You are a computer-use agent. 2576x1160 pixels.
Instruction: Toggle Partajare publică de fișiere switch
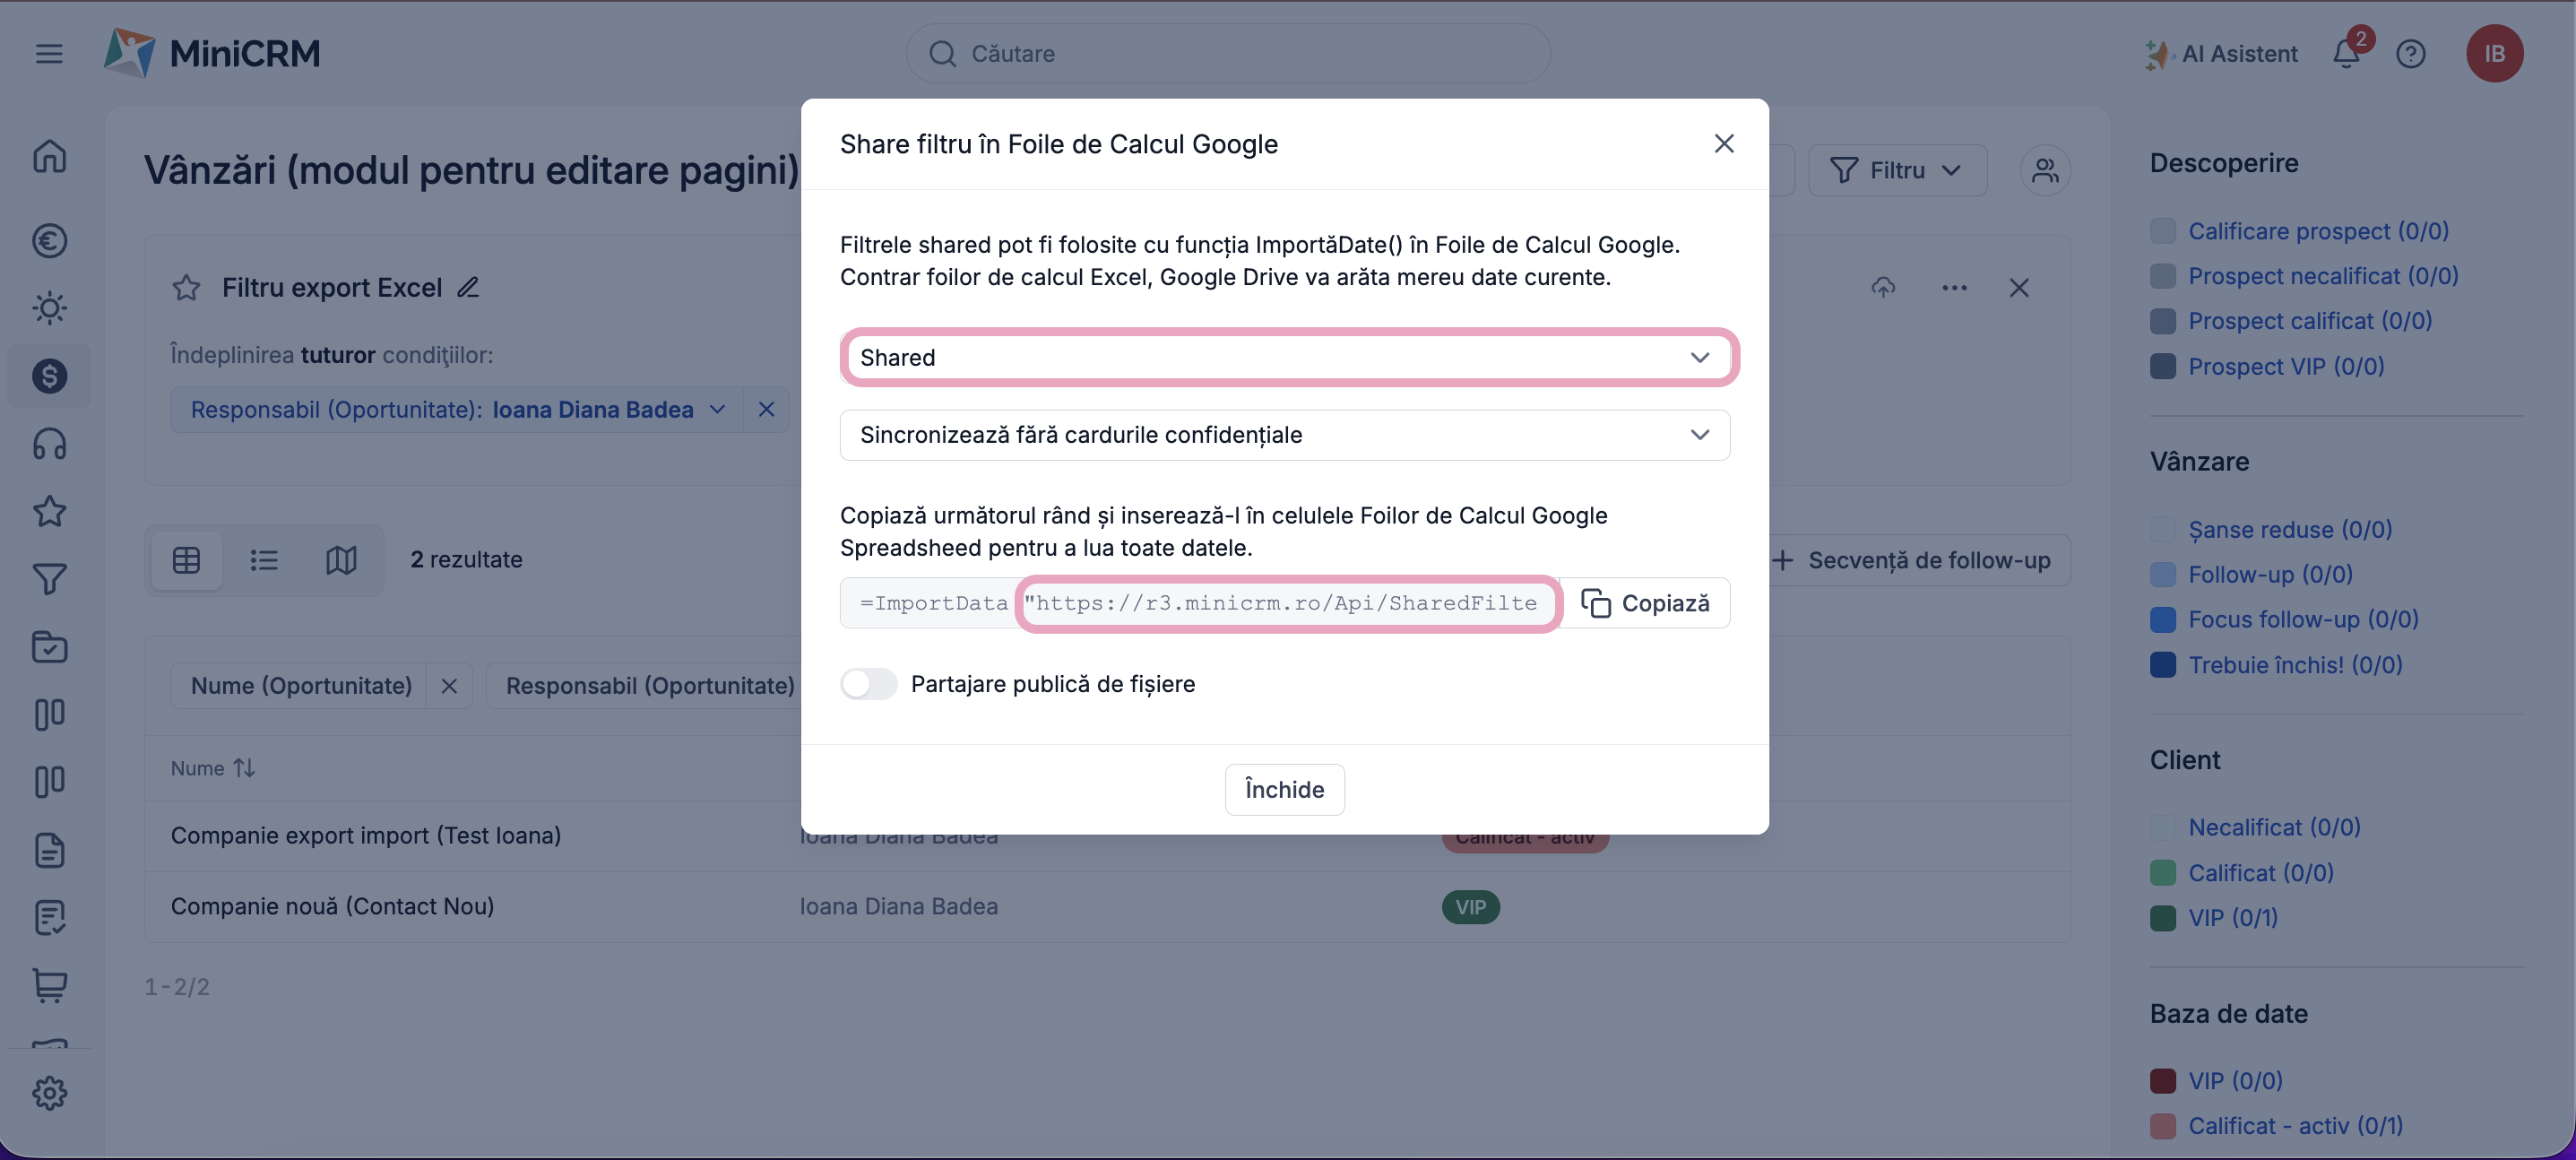(x=868, y=684)
